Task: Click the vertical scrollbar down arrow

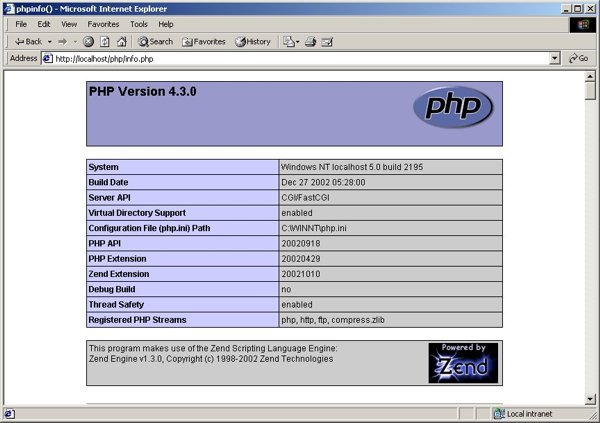Action: [x=590, y=399]
